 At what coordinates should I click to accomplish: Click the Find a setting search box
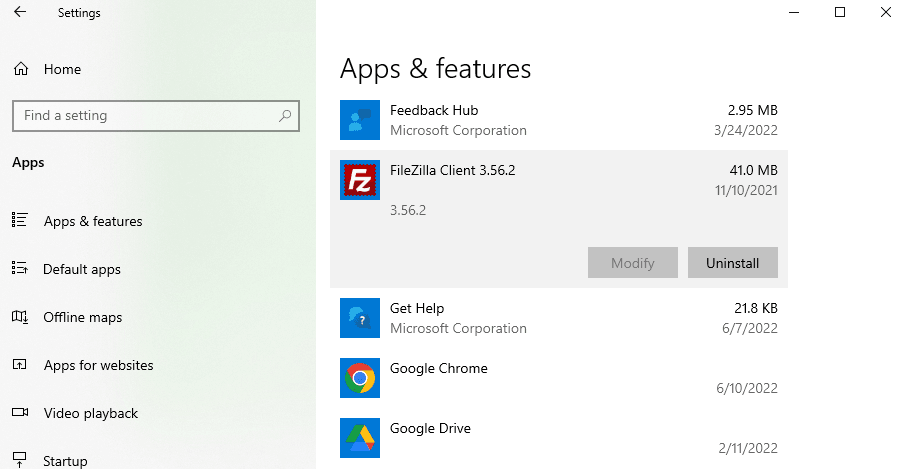tap(156, 116)
